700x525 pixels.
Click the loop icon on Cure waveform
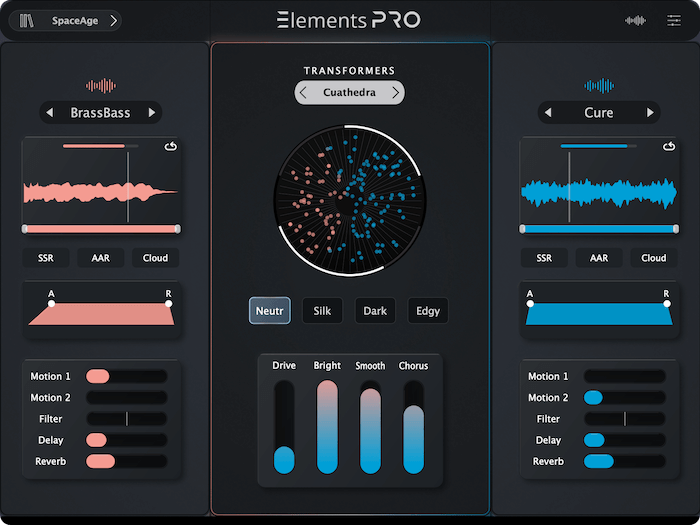pyautogui.click(x=669, y=147)
